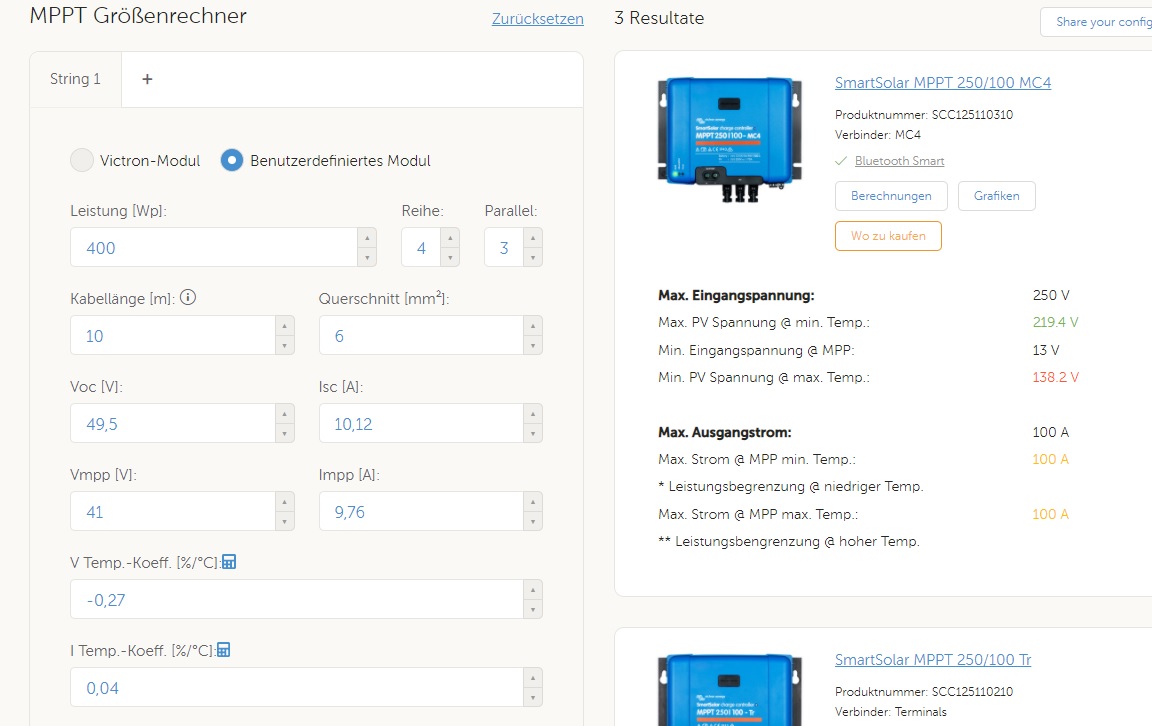1152x726 pixels.
Task: Click the Share your config button
Action: point(1096,22)
